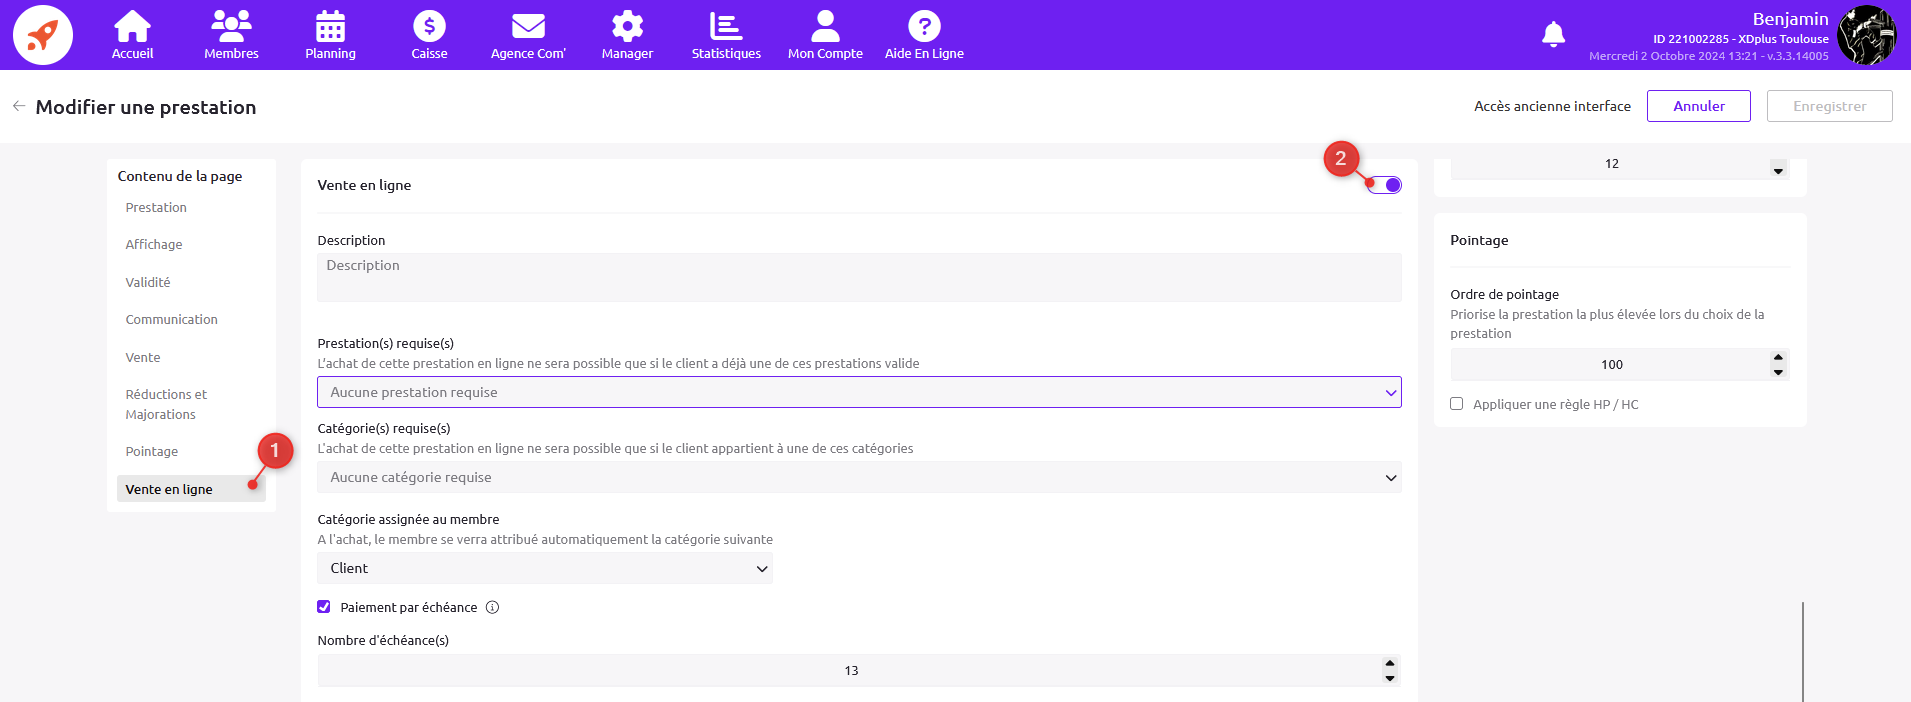Disable the Vente en ligne toggle

(x=1385, y=185)
